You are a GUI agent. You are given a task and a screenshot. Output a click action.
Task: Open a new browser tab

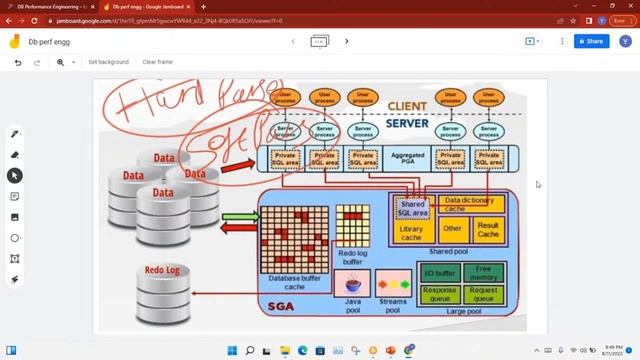tap(203, 7)
